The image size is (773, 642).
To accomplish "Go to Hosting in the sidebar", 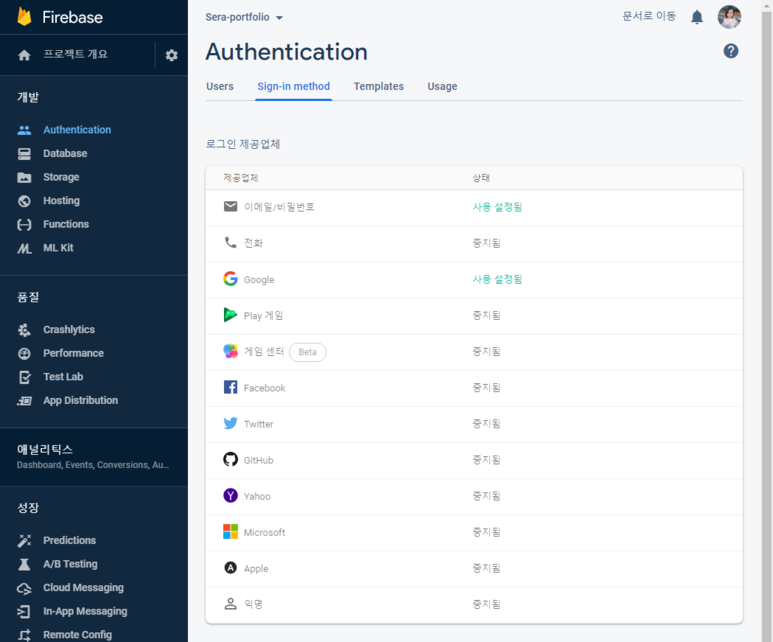I will (61, 201).
